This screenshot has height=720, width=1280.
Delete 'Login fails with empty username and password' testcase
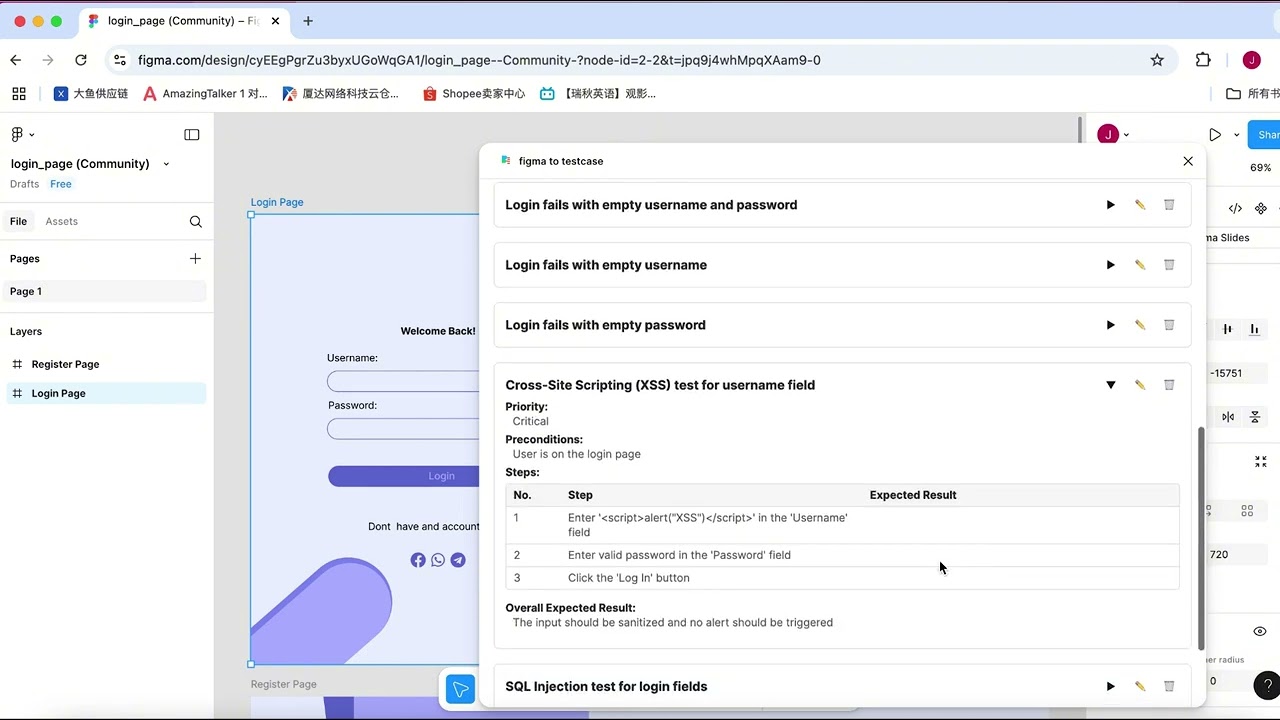pyautogui.click(x=1169, y=205)
